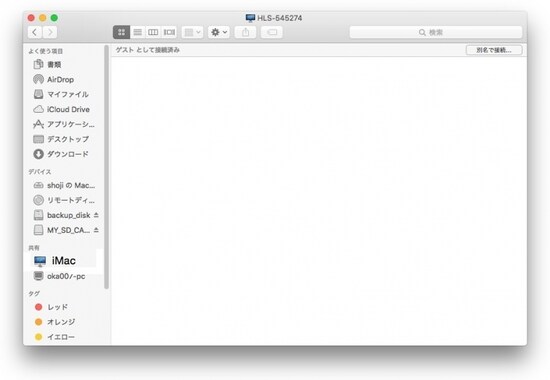The image size is (550, 380).
Task: Click the Share toolbar icon
Action: [246, 32]
